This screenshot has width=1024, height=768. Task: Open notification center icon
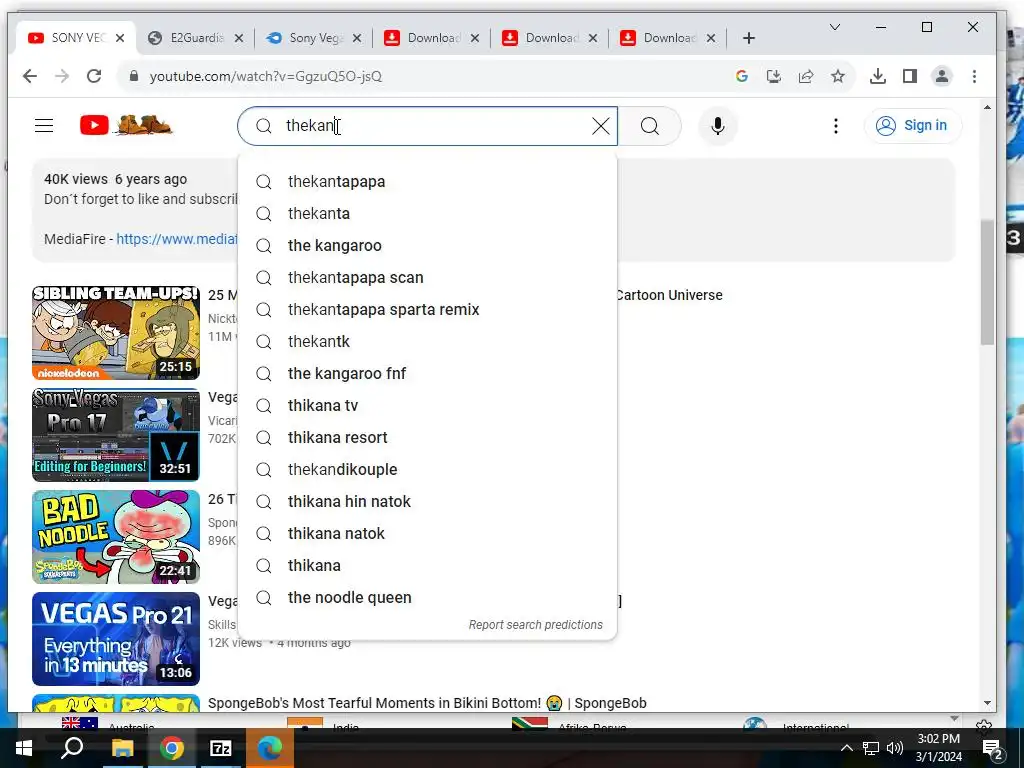(x=991, y=748)
